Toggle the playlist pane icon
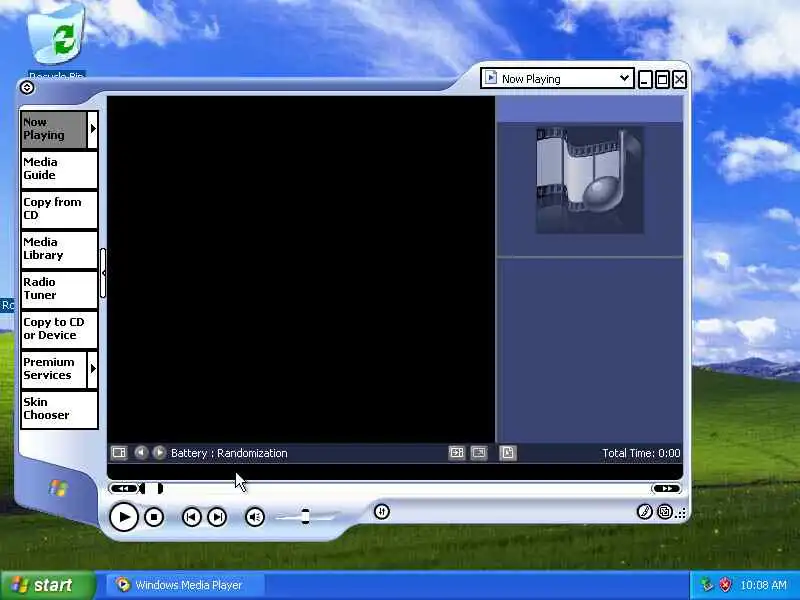The height and width of the screenshot is (600, 800). 508,453
